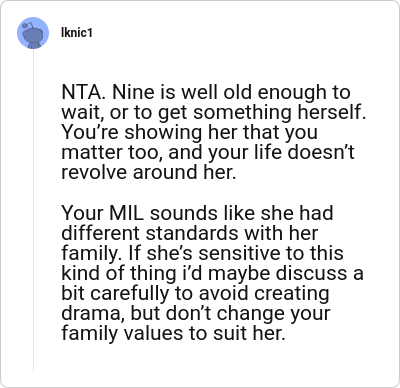Click the paragraph beginning 'Your MIL sounds like'
Viewport: 400px width, 388px height.
[x=212, y=273]
